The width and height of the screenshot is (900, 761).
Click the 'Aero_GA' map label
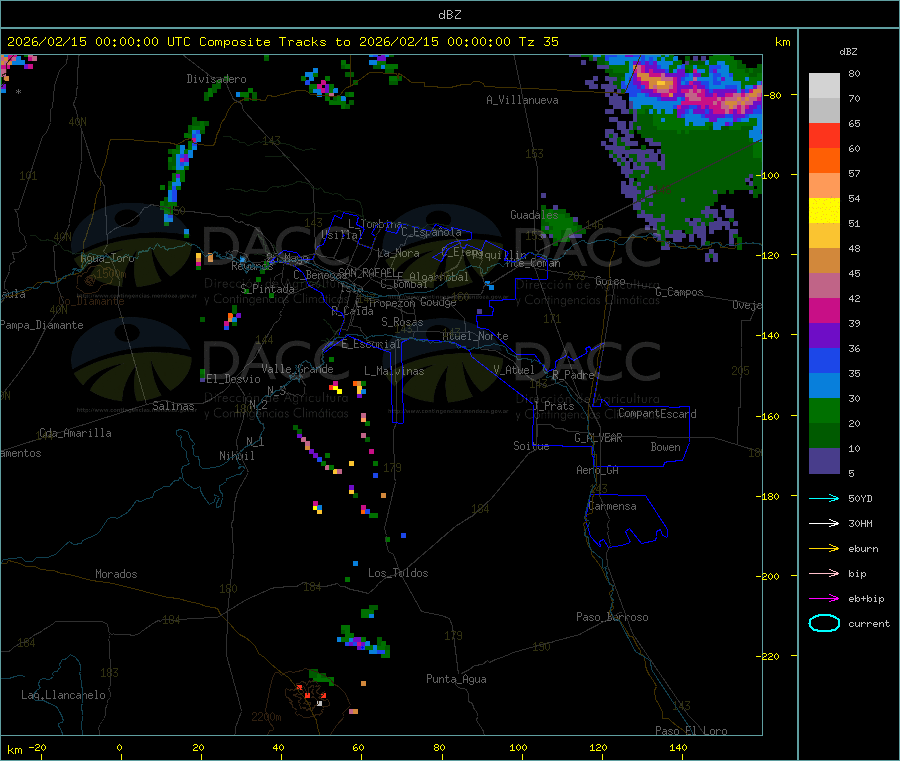click(597, 470)
